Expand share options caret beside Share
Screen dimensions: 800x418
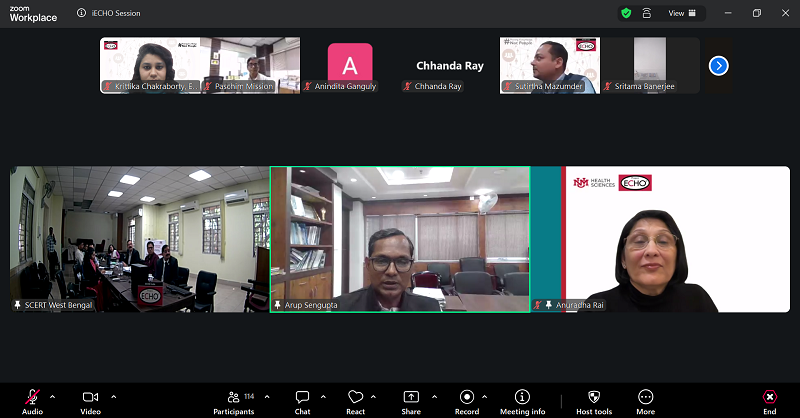pos(434,397)
